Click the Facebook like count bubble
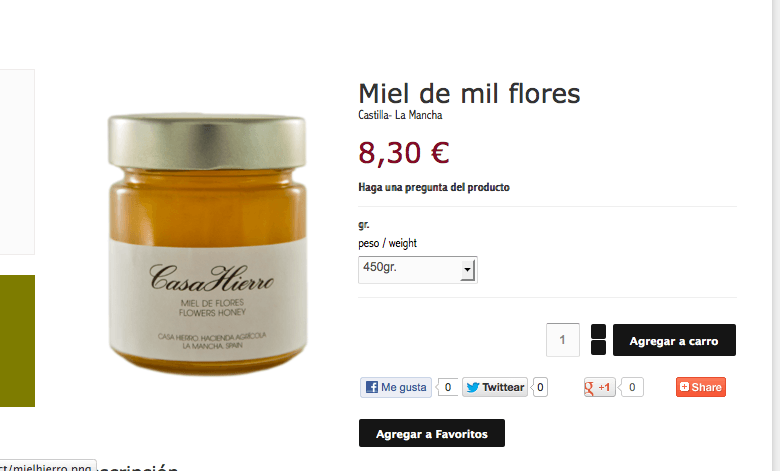 click(x=447, y=387)
